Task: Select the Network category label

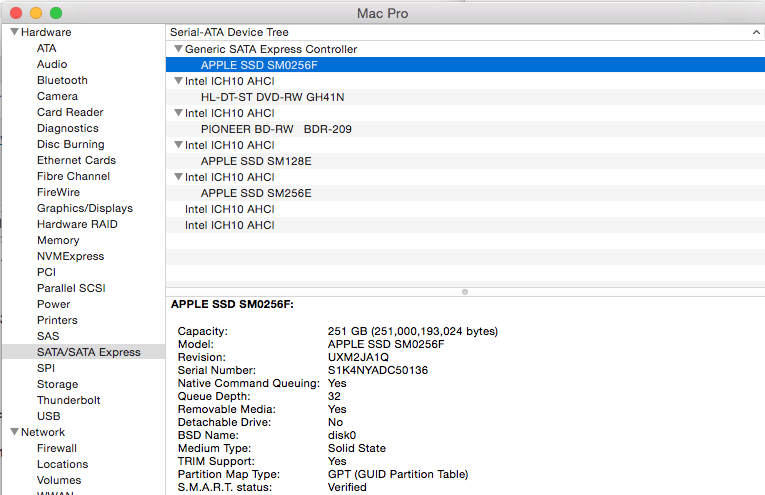Action: click(x=43, y=432)
